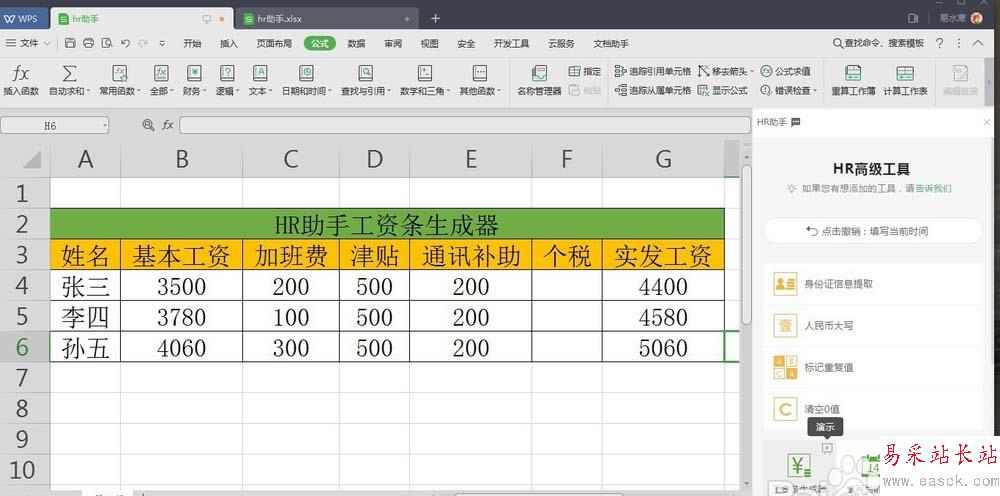Screen dimensions: 1000x496
Task: Click the search commands (查找命令) box
Action: coord(879,43)
